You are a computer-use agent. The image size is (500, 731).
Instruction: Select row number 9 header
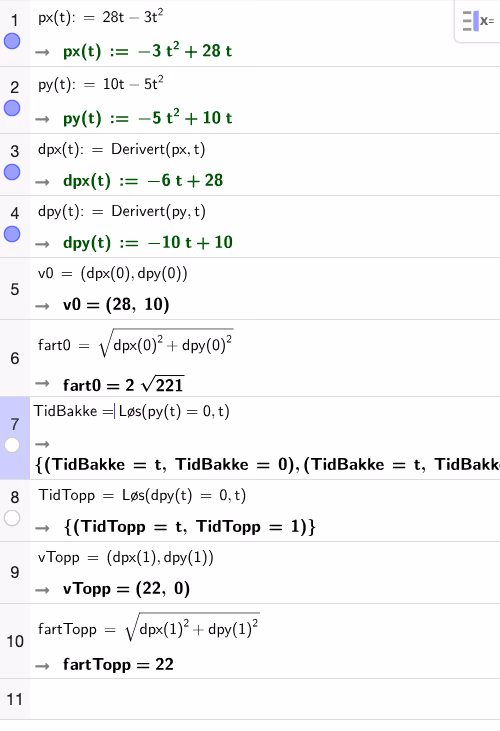coord(15,572)
